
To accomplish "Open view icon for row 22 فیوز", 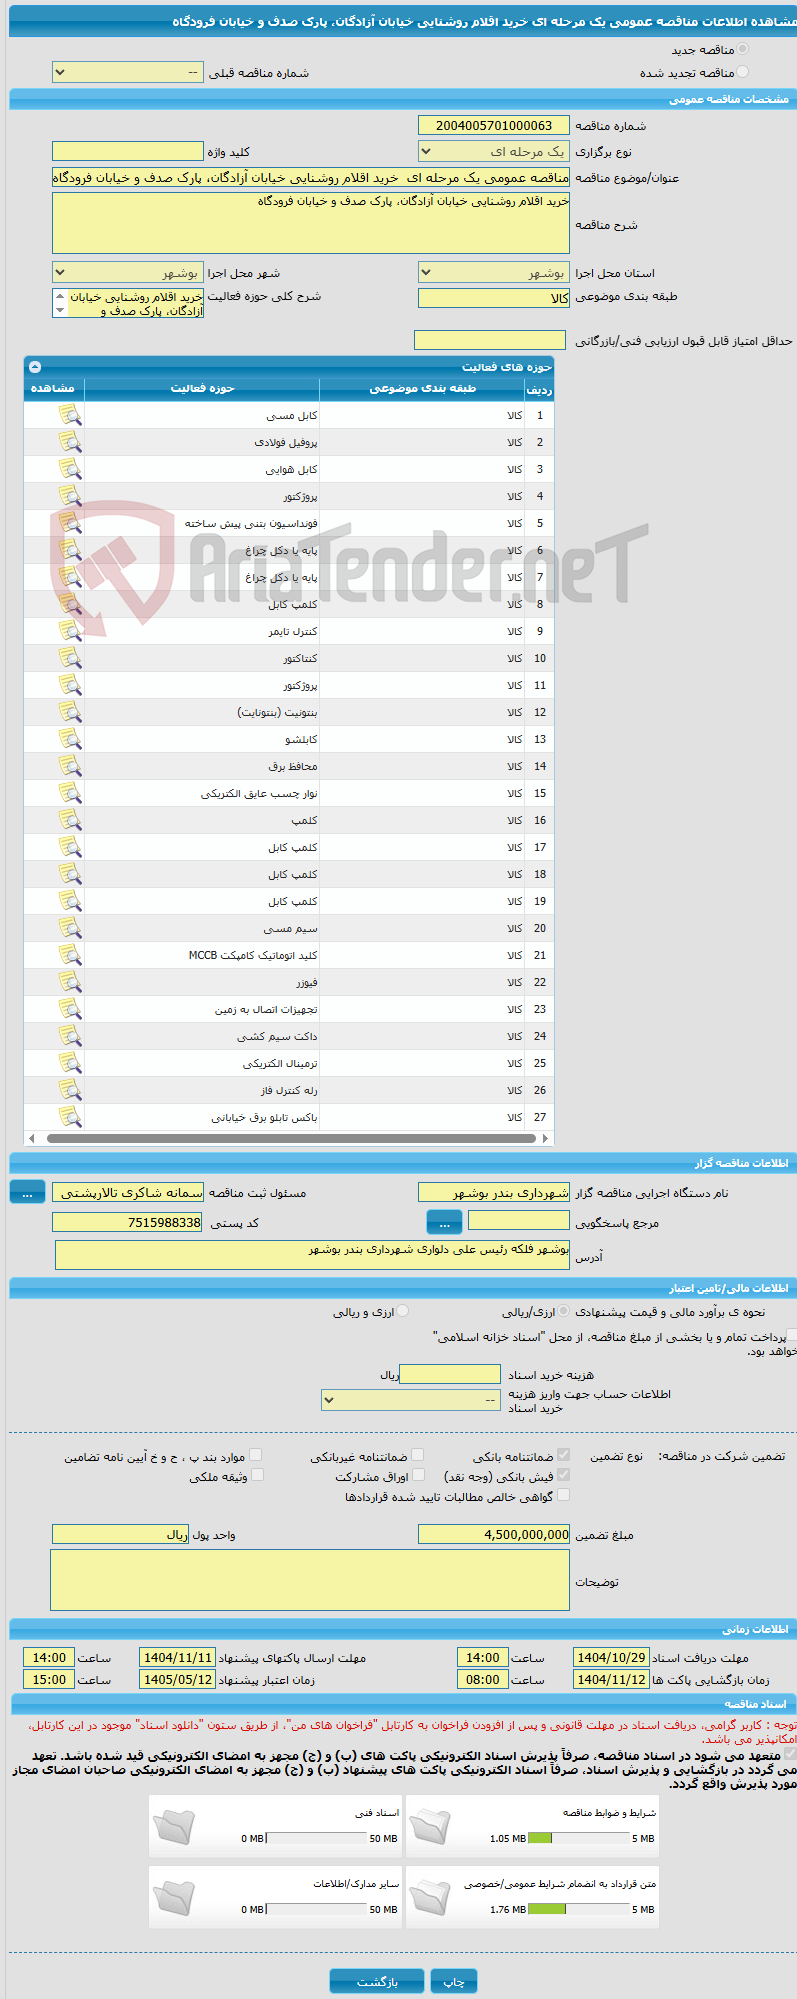I will (70, 982).
